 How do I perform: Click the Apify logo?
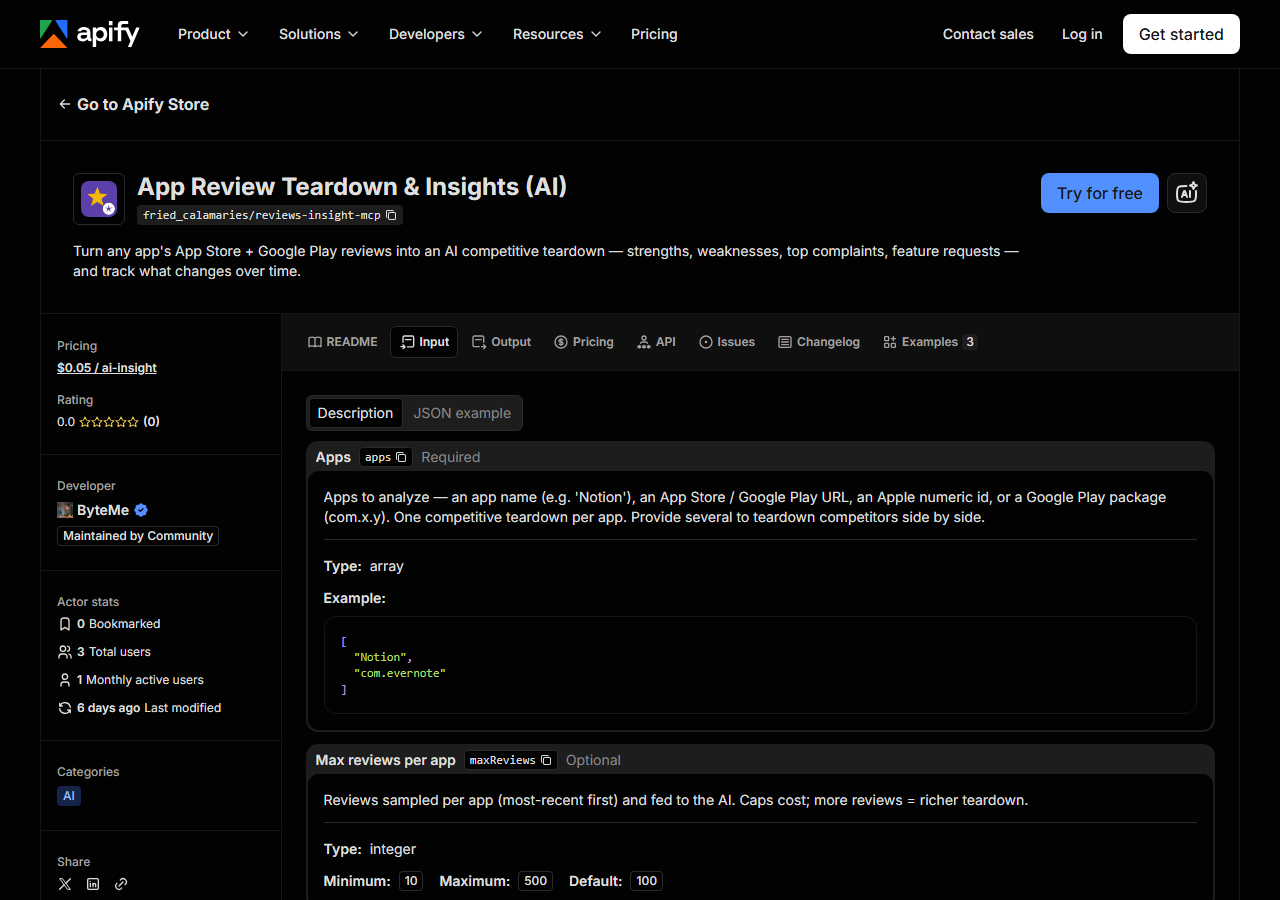[89, 34]
